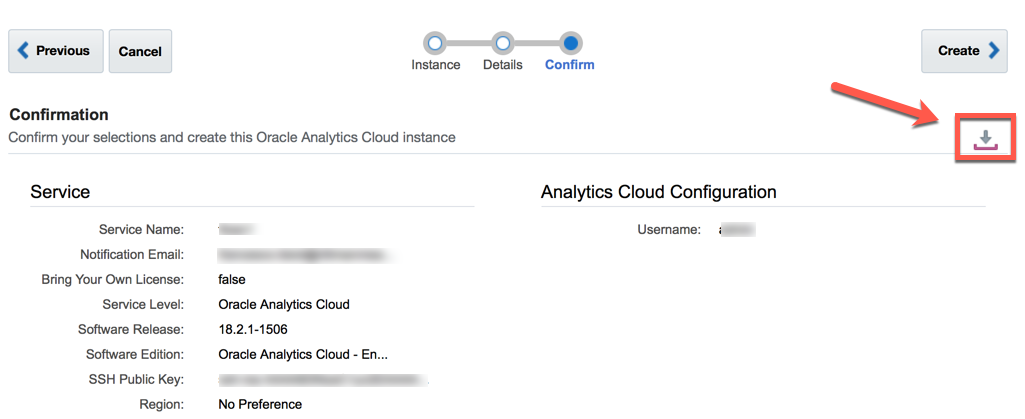Click the Analytics Cloud Configuration heading

(x=659, y=192)
